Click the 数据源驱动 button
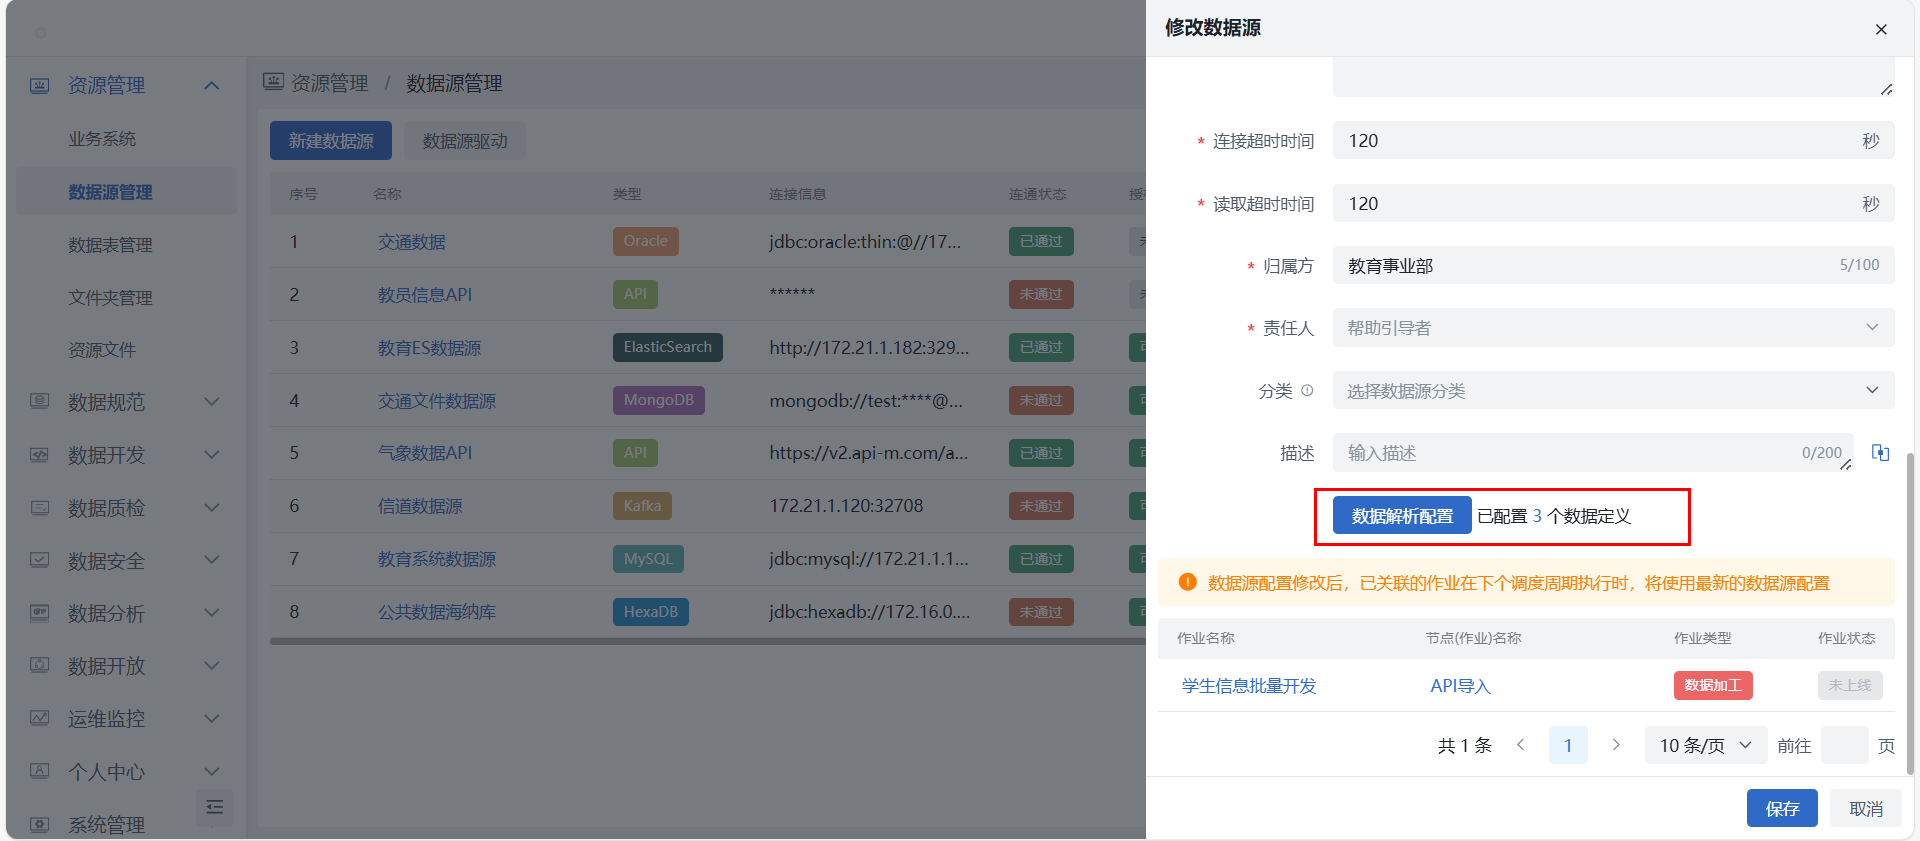This screenshot has width=1920, height=841. click(x=465, y=141)
